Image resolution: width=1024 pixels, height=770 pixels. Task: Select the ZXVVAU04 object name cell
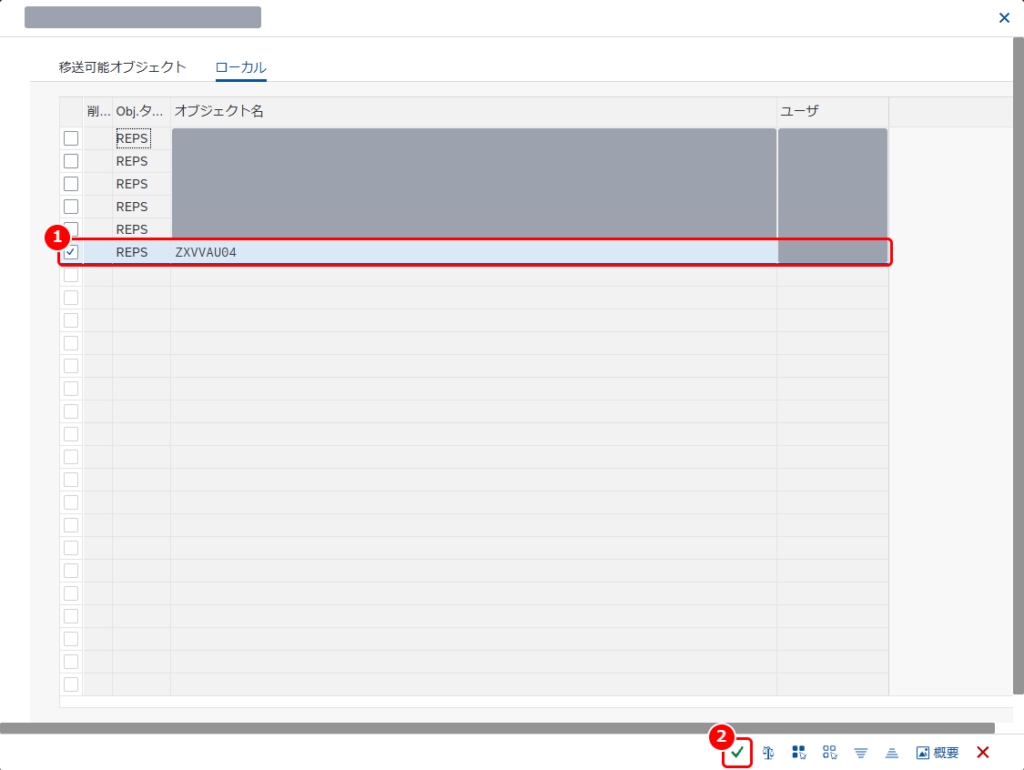pyautogui.click(x=473, y=252)
